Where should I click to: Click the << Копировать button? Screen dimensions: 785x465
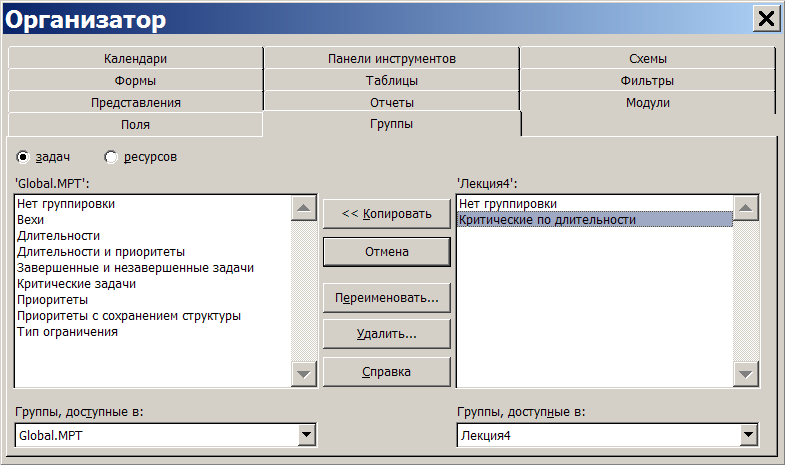click(x=386, y=214)
